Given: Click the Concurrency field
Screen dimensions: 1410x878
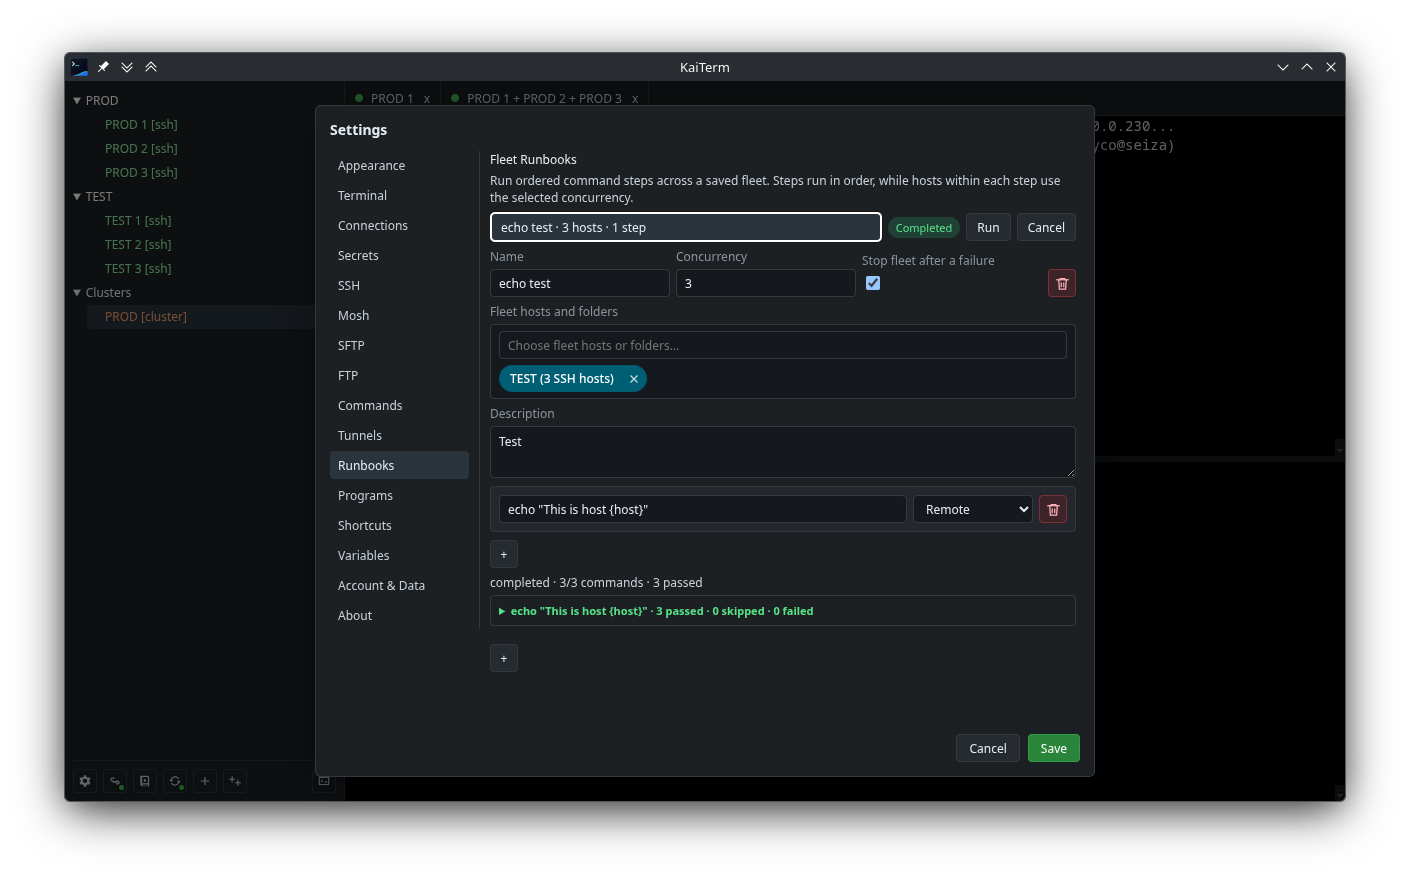Looking at the screenshot, I should (766, 284).
